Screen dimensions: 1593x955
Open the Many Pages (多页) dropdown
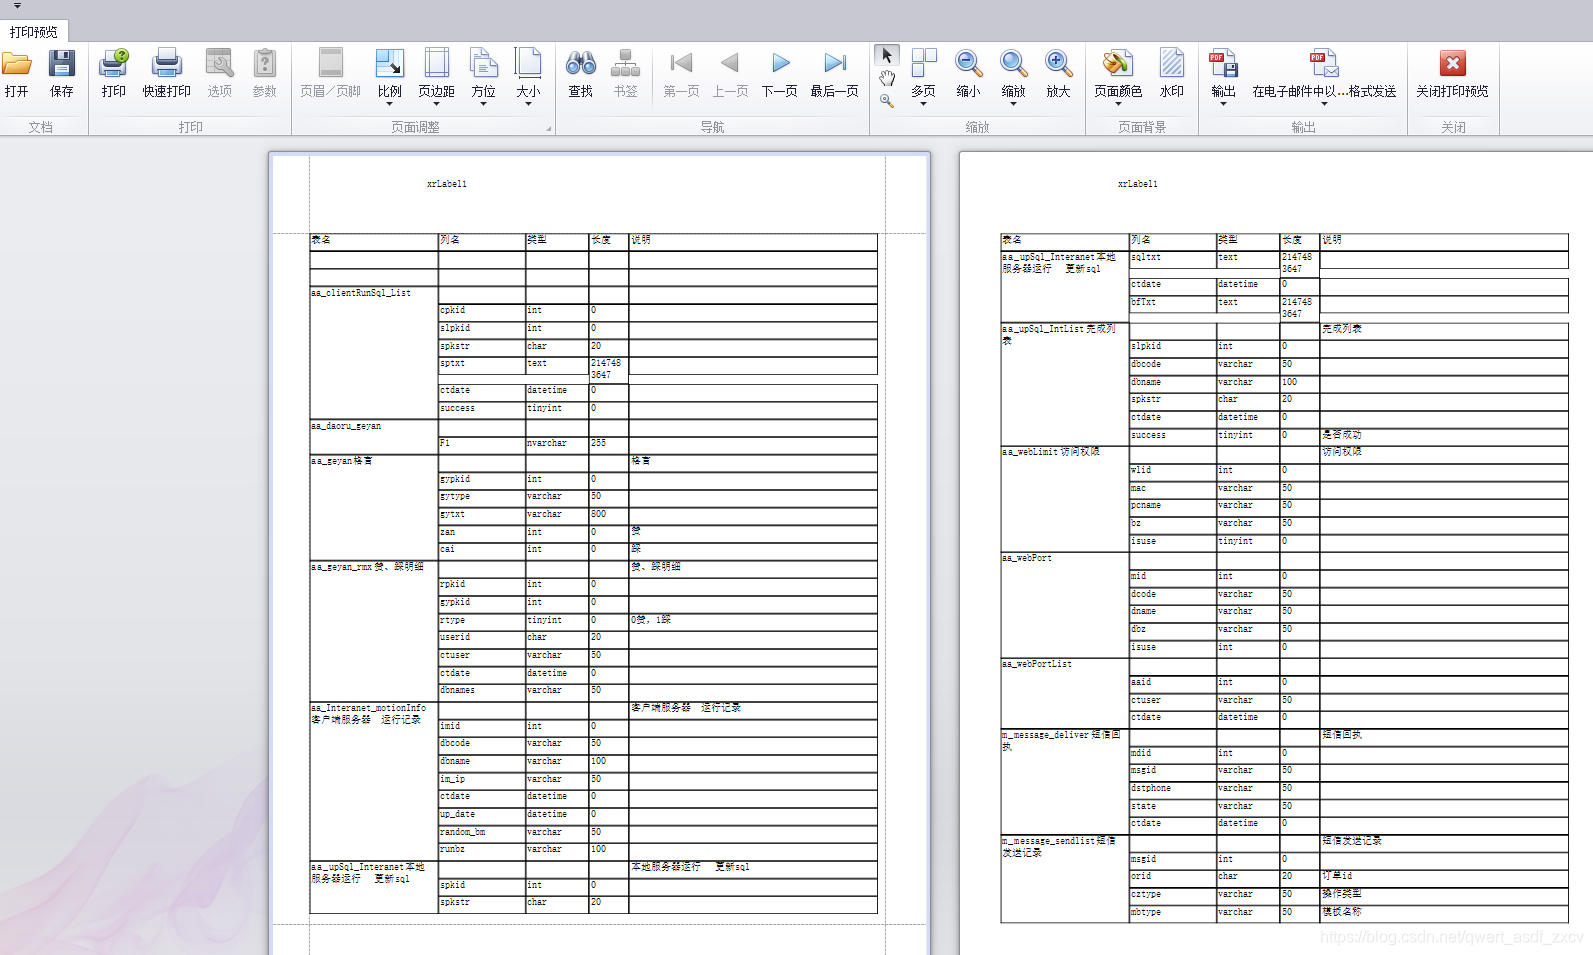[924, 76]
